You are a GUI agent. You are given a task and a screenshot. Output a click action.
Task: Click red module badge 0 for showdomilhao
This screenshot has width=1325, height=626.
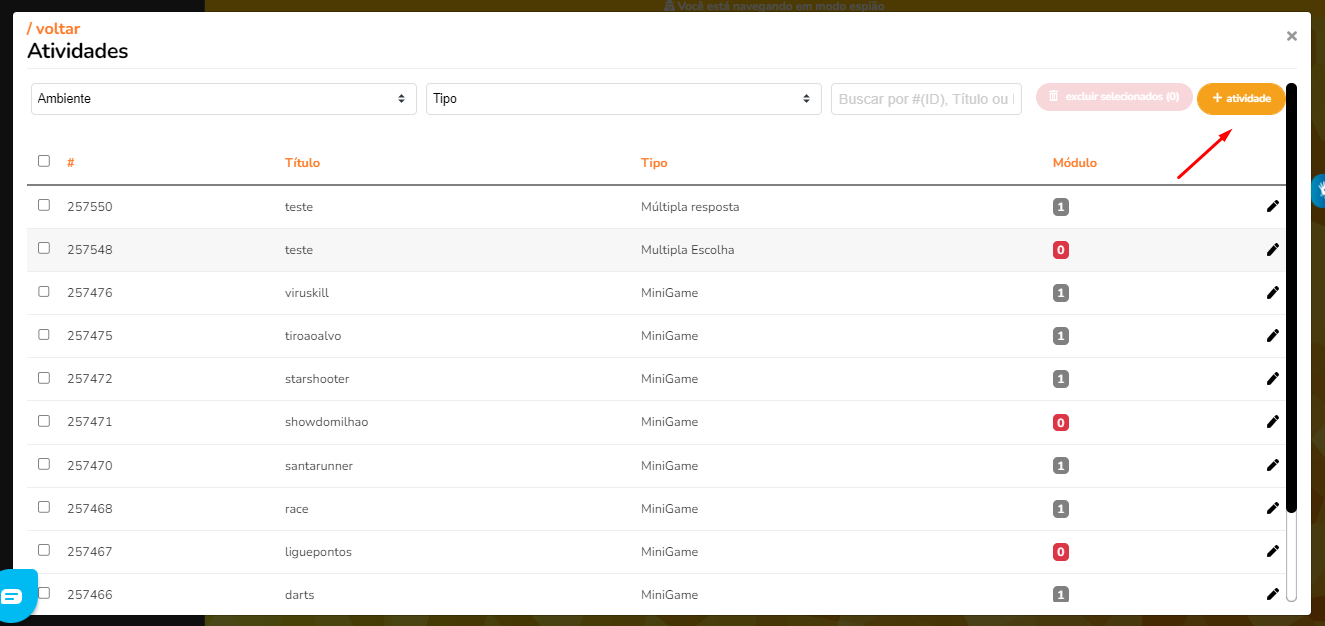point(1061,422)
